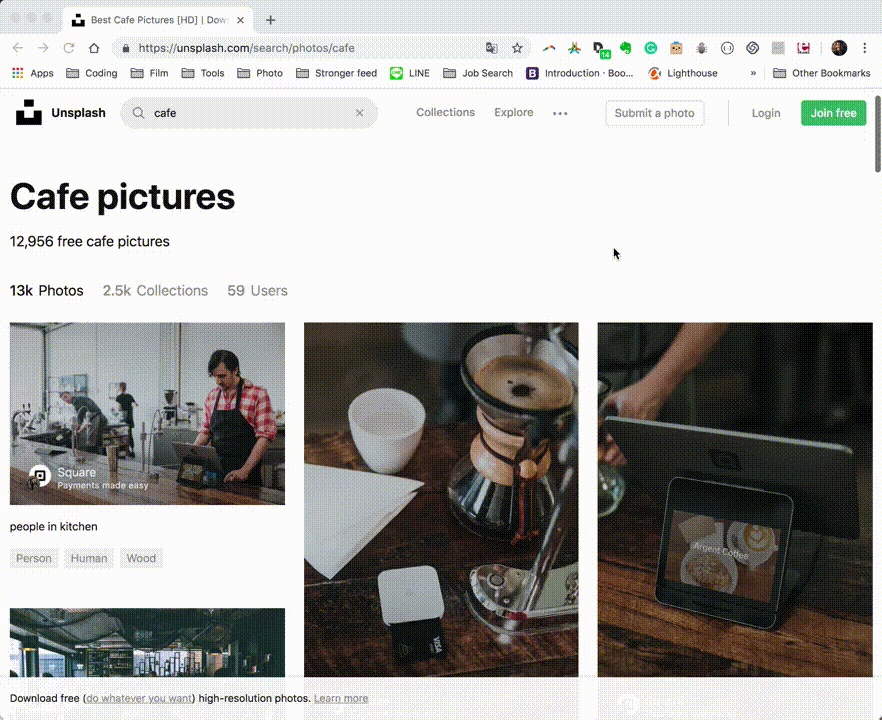882x720 pixels.
Task: Open the Introduction Bootstrap bookmark
Action: pyautogui.click(x=579, y=73)
